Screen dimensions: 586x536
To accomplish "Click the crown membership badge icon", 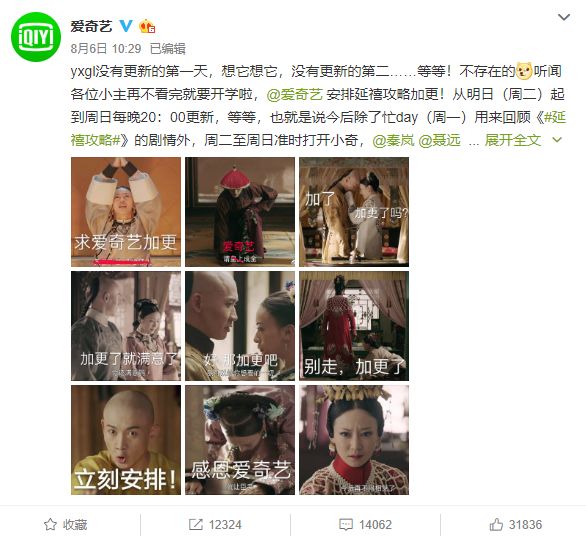I will pyautogui.click(x=147, y=26).
